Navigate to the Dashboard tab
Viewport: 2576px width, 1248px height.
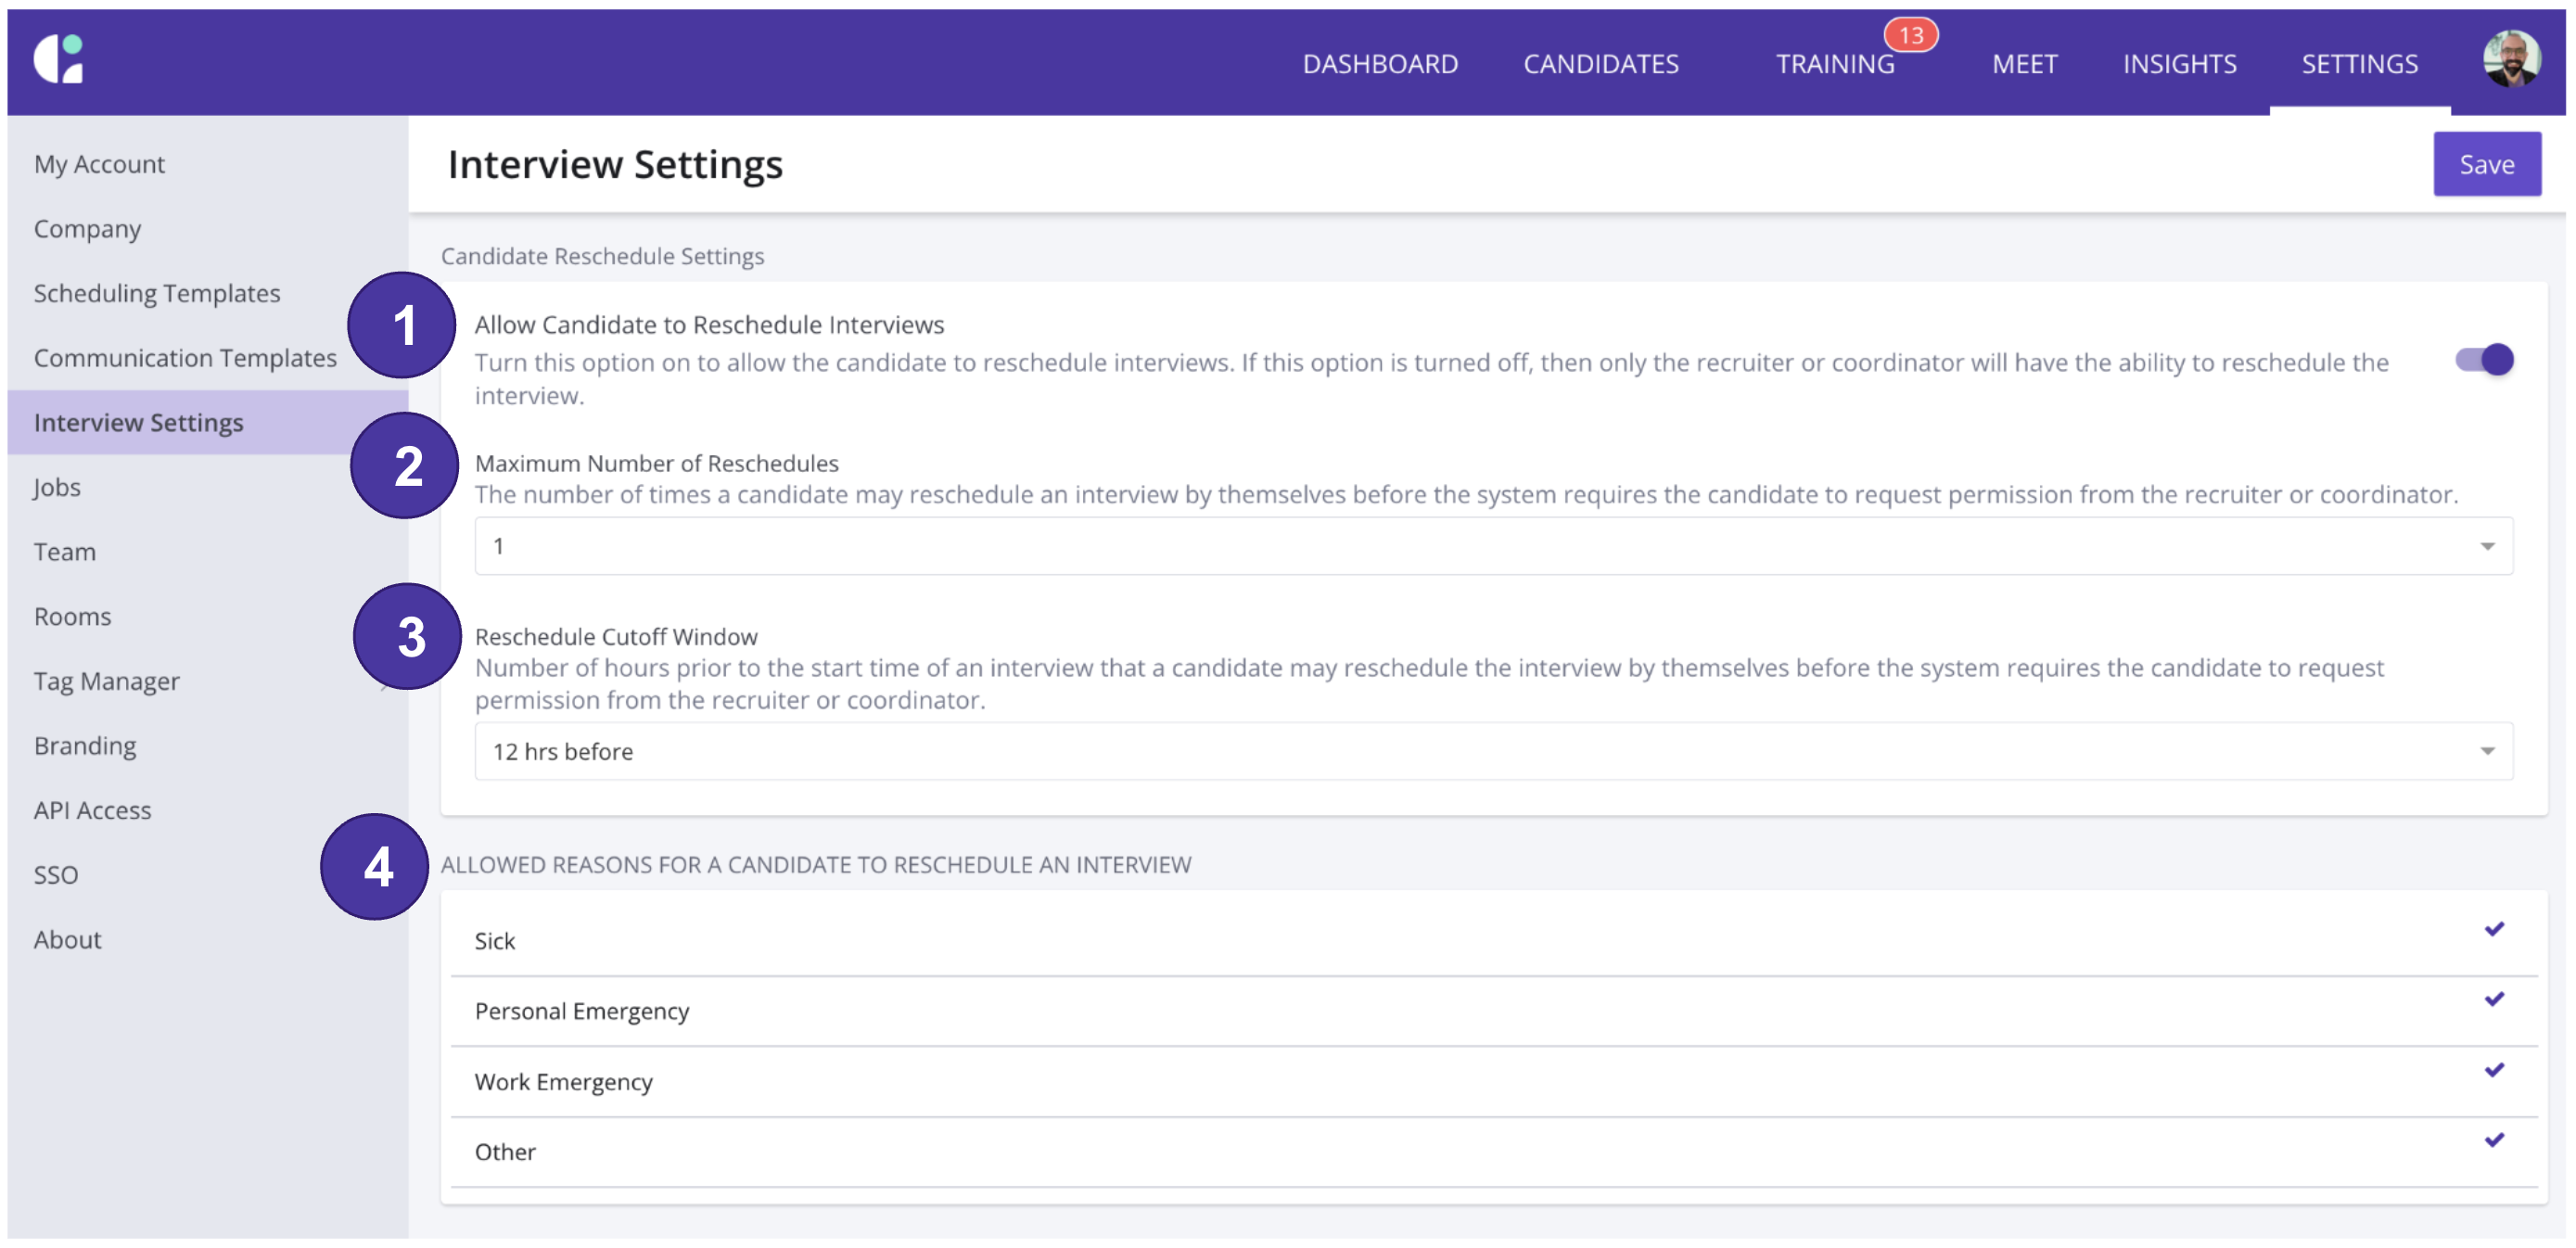(1380, 64)
